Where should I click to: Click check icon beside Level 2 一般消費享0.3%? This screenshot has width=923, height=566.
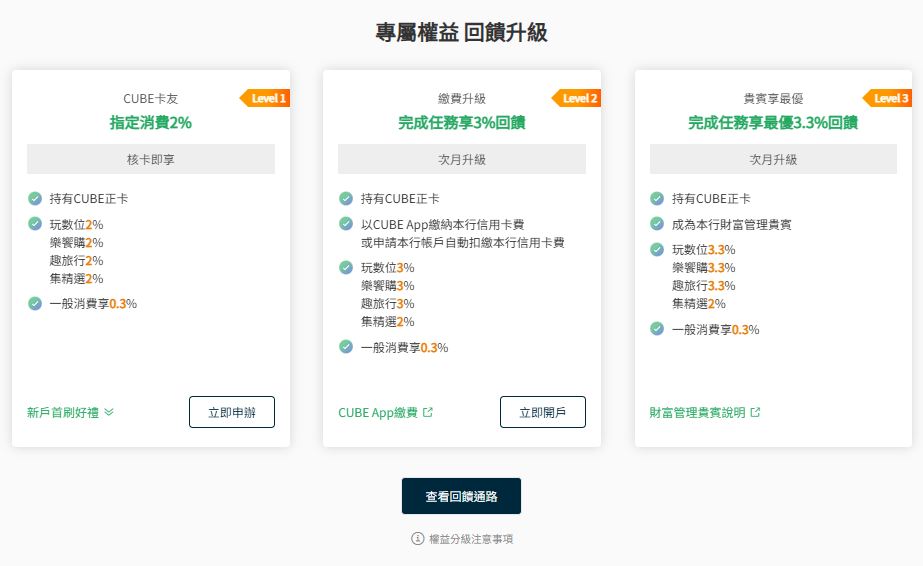coord(346,347)
